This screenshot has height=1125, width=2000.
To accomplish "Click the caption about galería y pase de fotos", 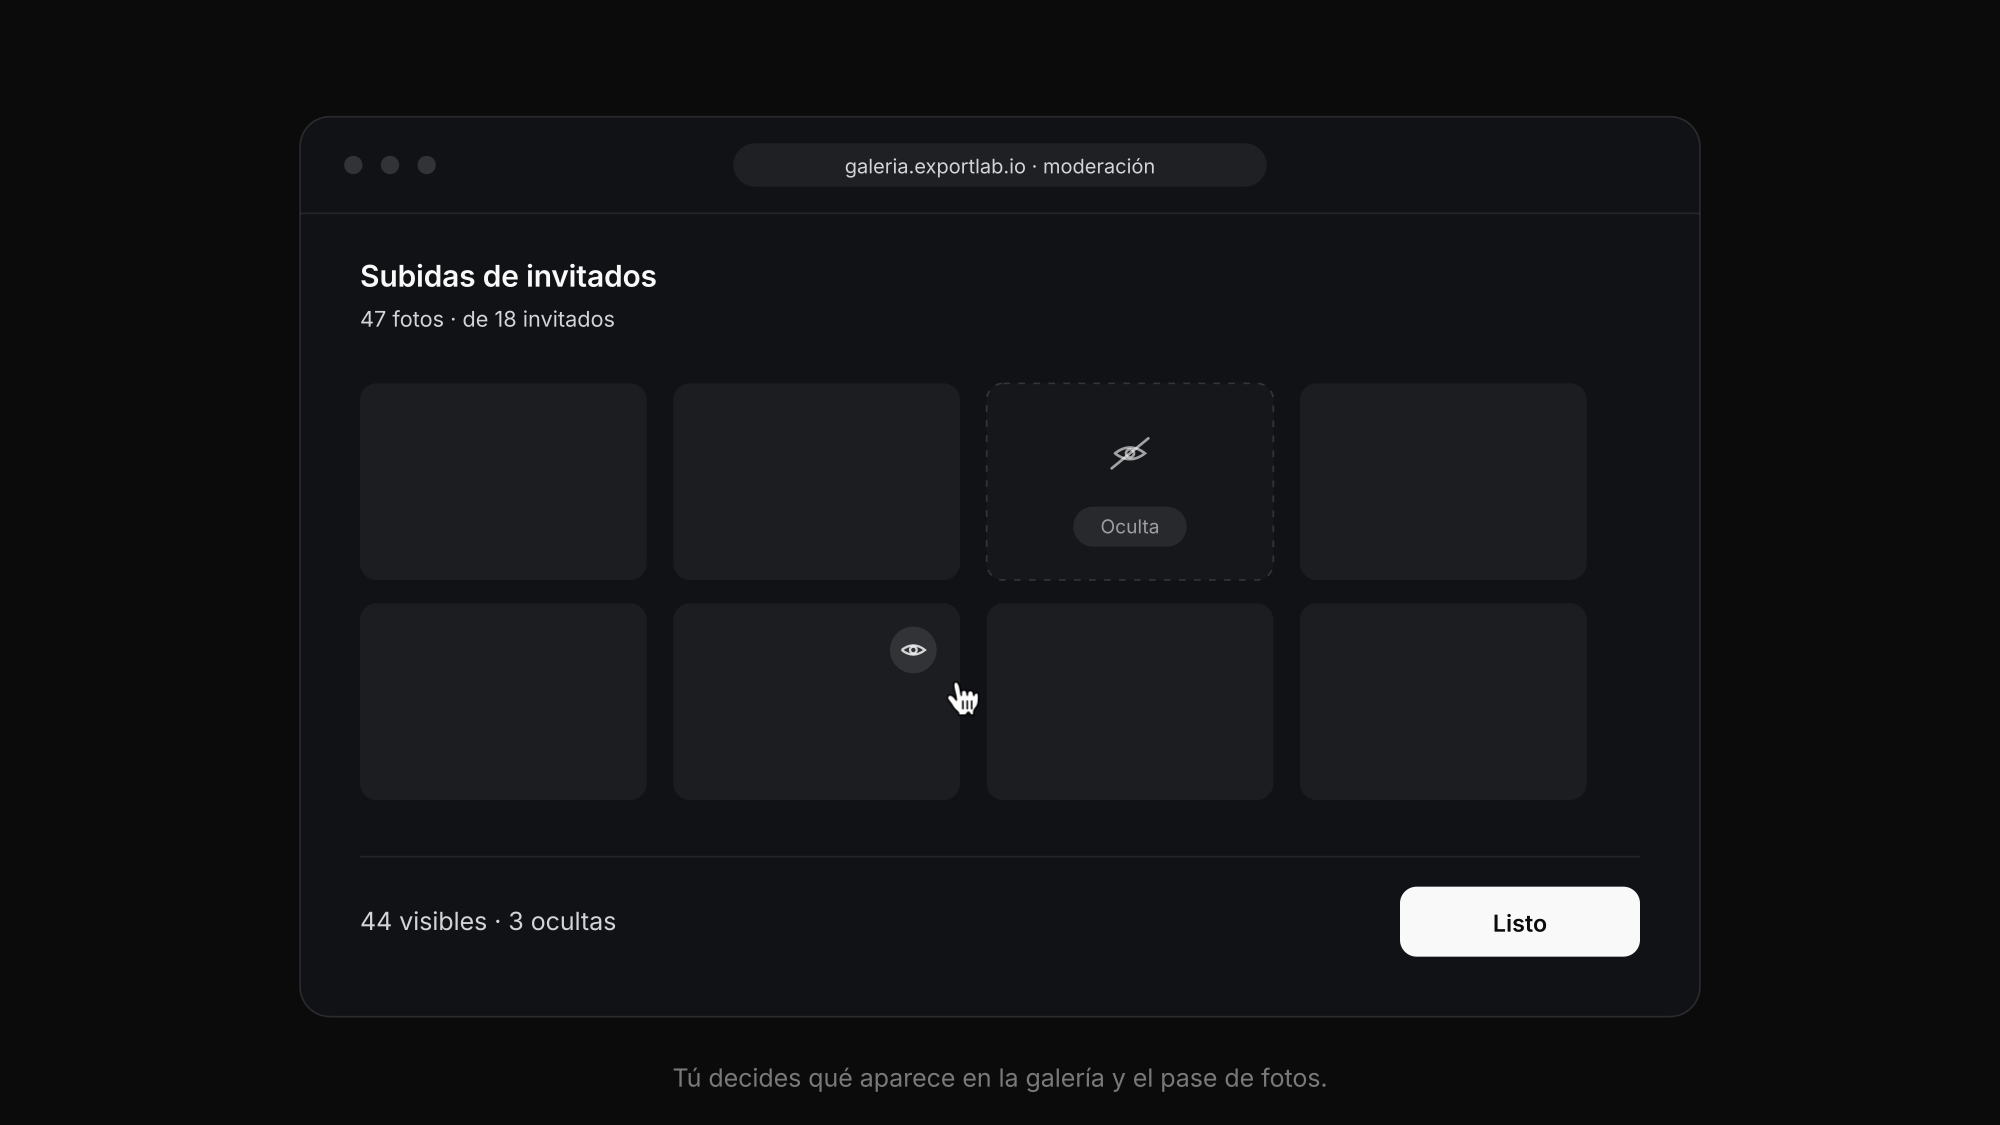I will [1000, 1078].
